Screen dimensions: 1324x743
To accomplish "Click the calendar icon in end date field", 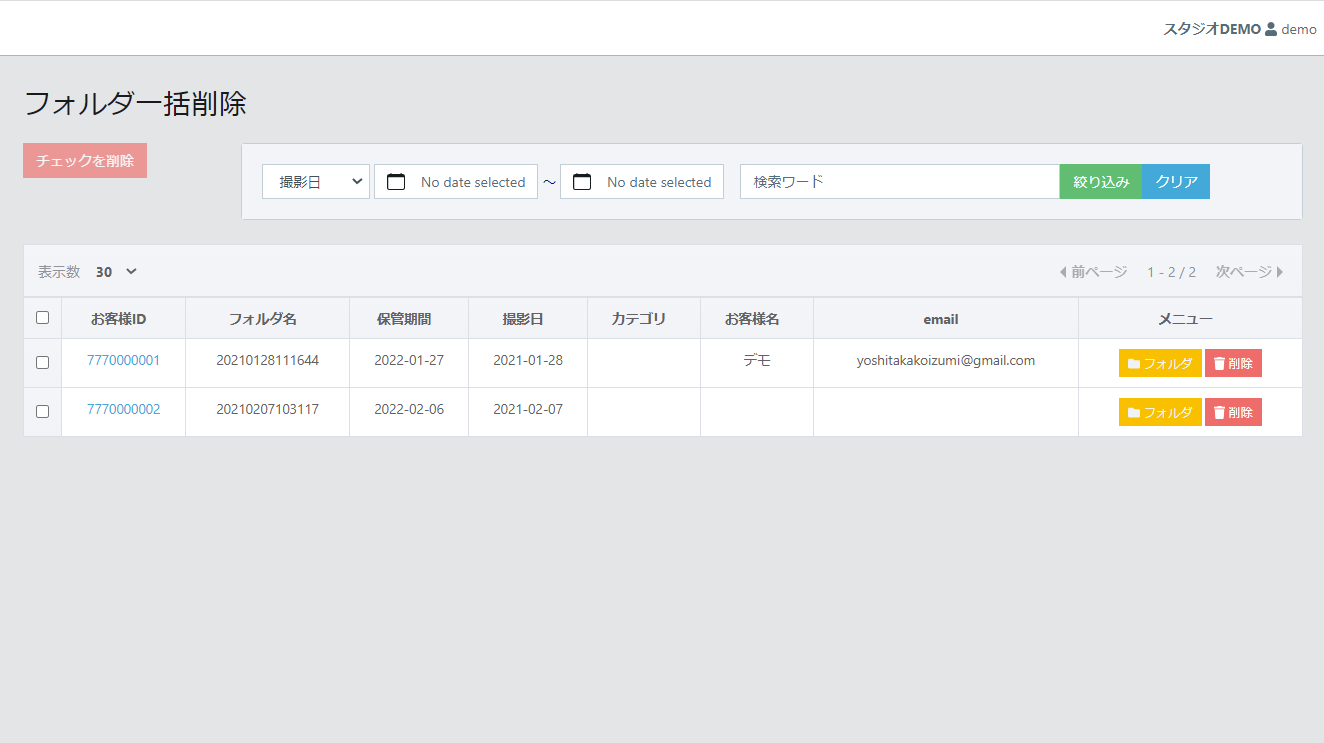I will [x=582, y=182].
